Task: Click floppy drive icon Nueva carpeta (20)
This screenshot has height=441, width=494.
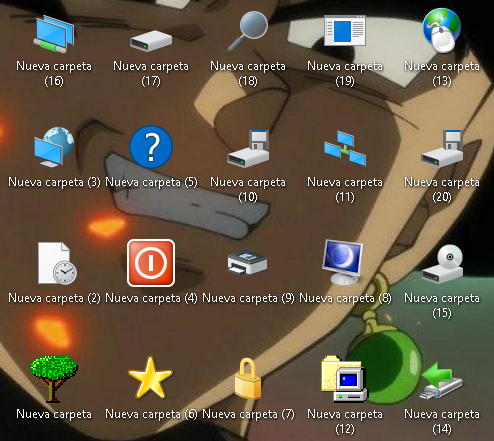Action: (x=442, y=149)
